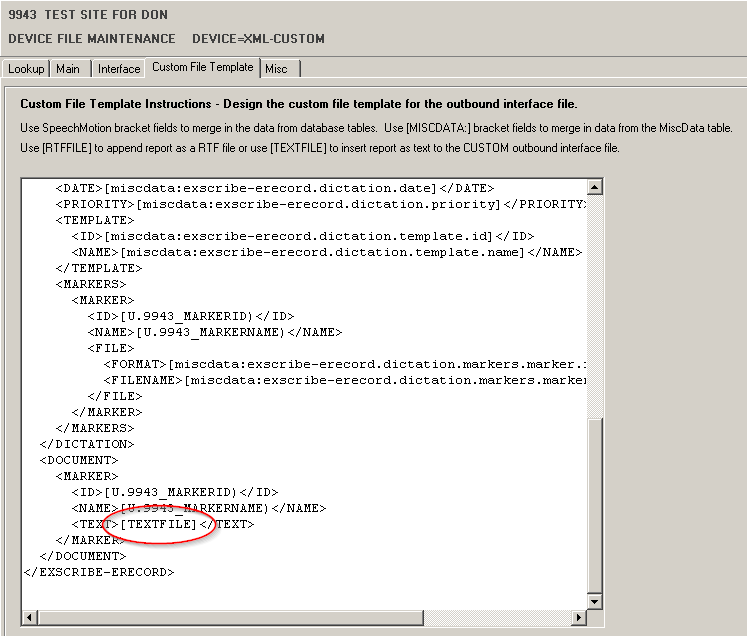This screenshot has height=636, width=747.
Task: Click the Custom File Template tab
Action: tap(202, 67)
